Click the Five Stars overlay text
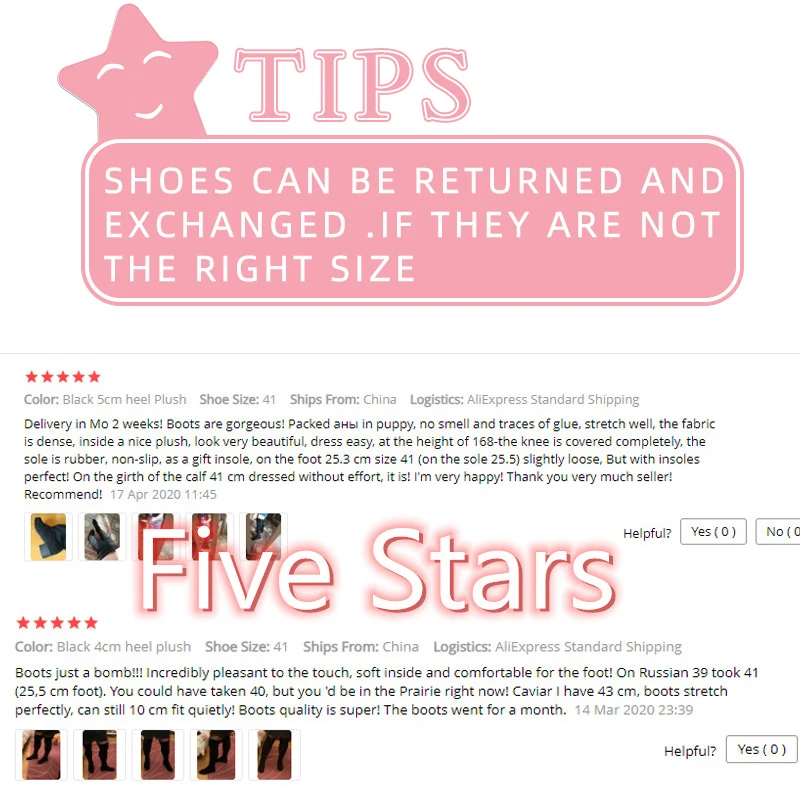The height and width of the screenshot is (799, 800). point(377,569)
